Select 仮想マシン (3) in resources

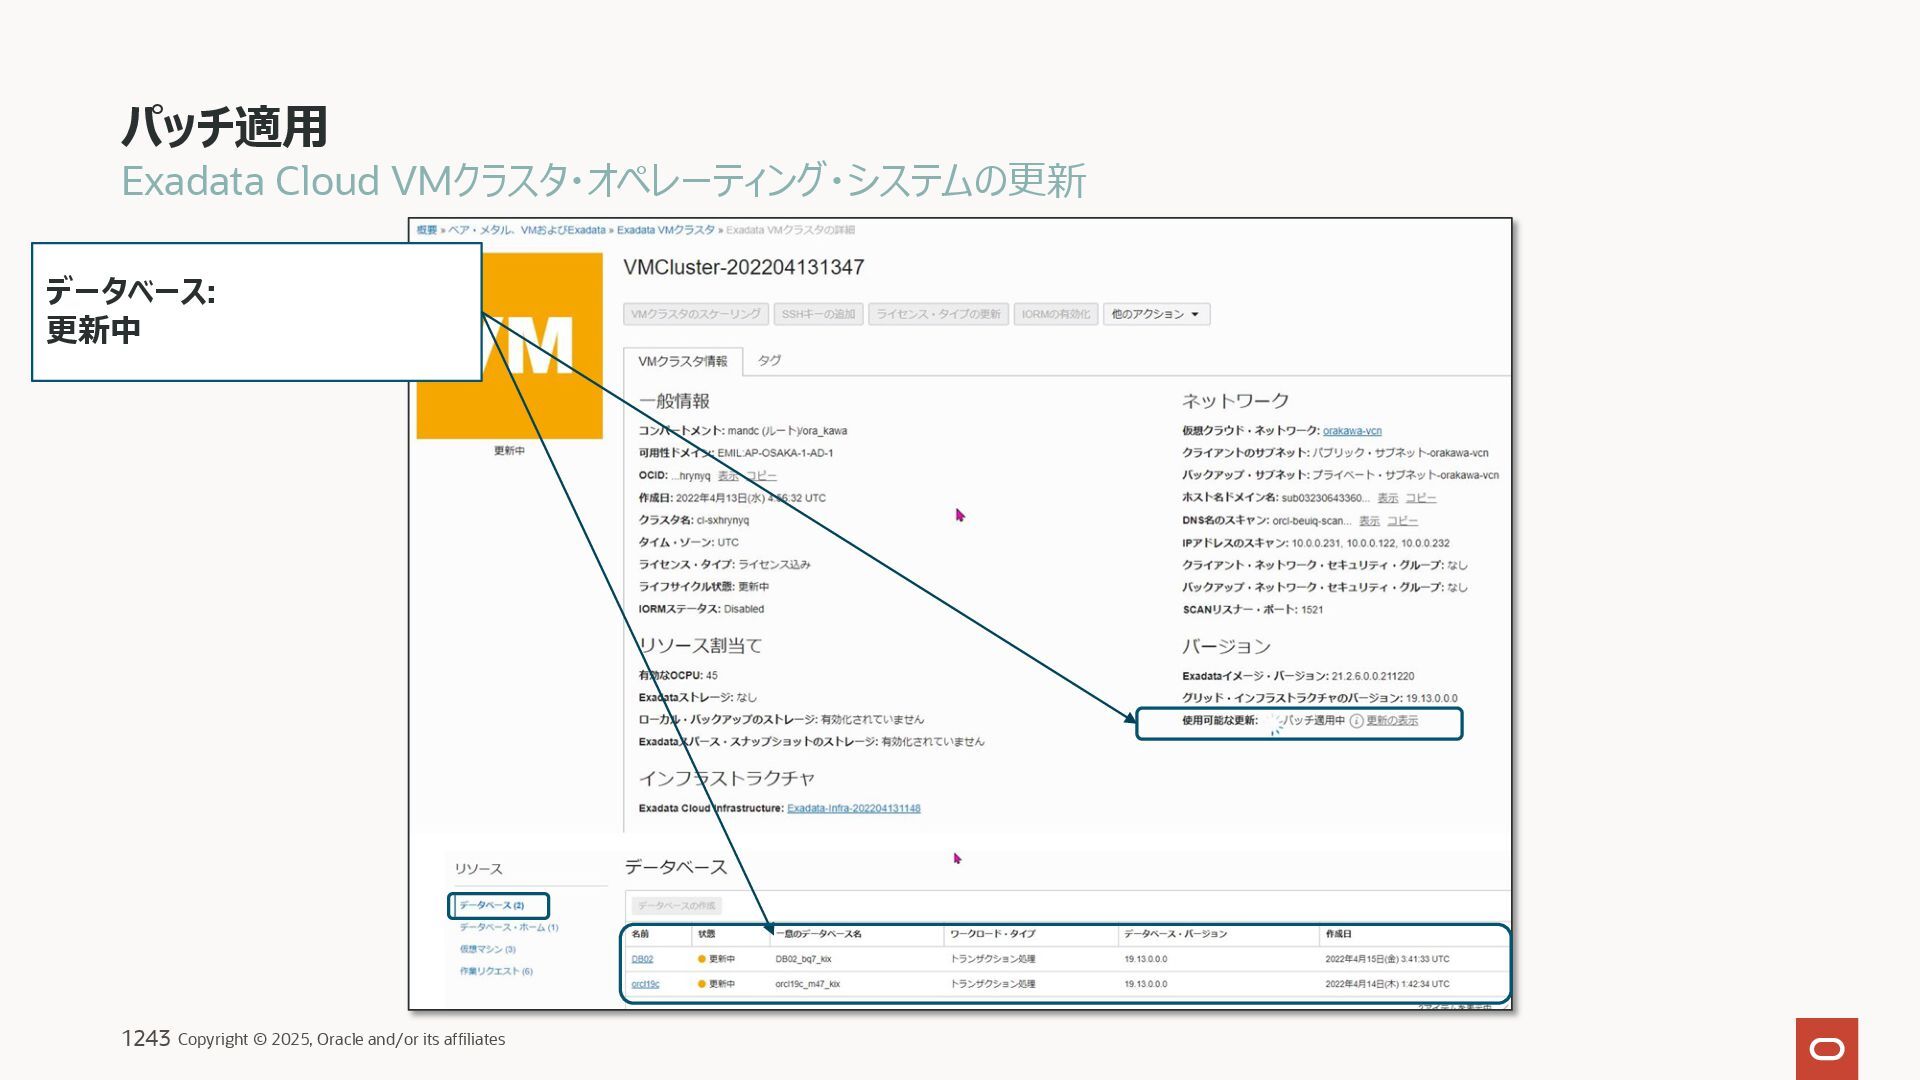[487, 949]
